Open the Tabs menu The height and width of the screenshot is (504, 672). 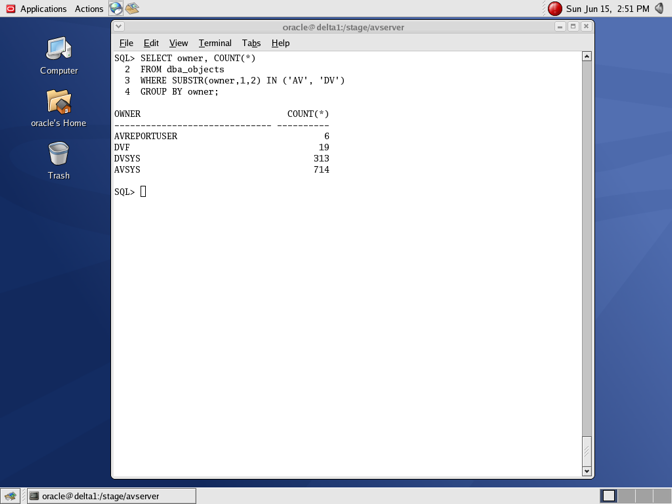point(251,43)
